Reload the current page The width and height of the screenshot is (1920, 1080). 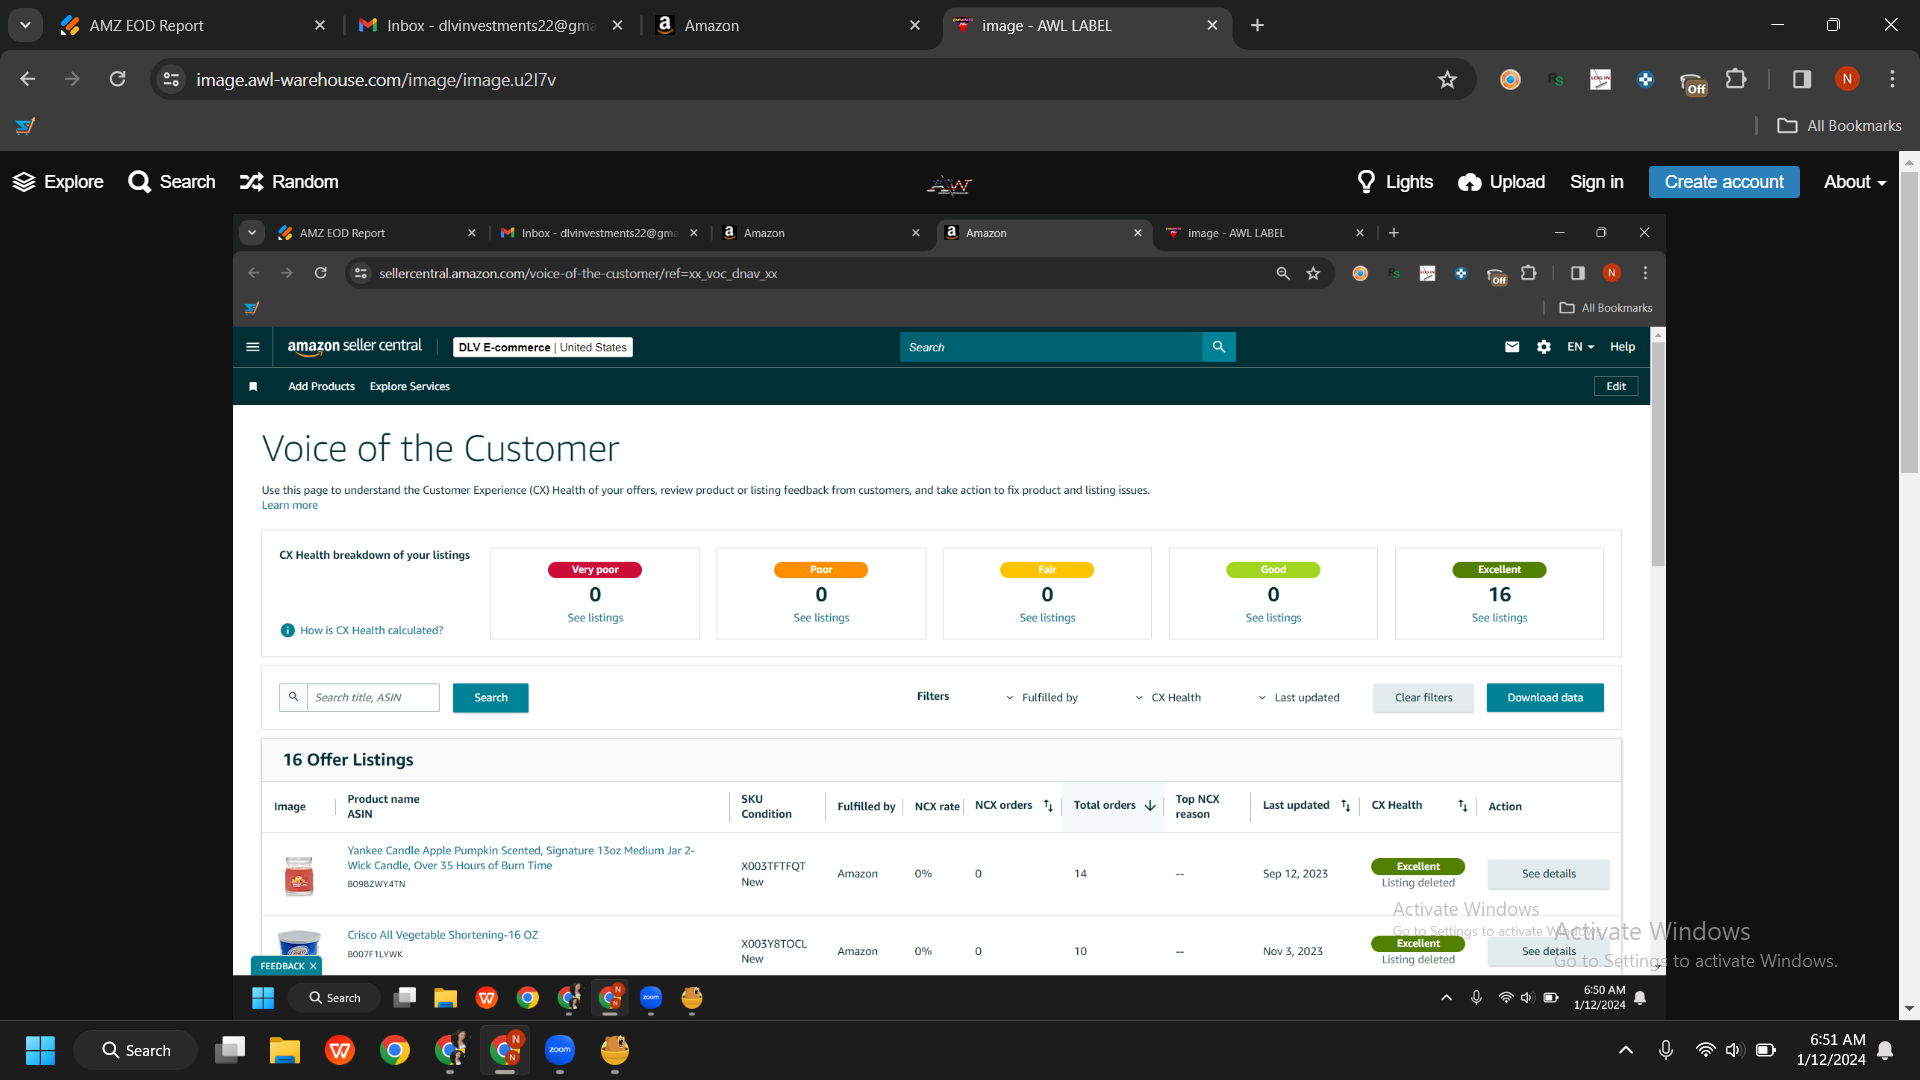click(117, 79)
